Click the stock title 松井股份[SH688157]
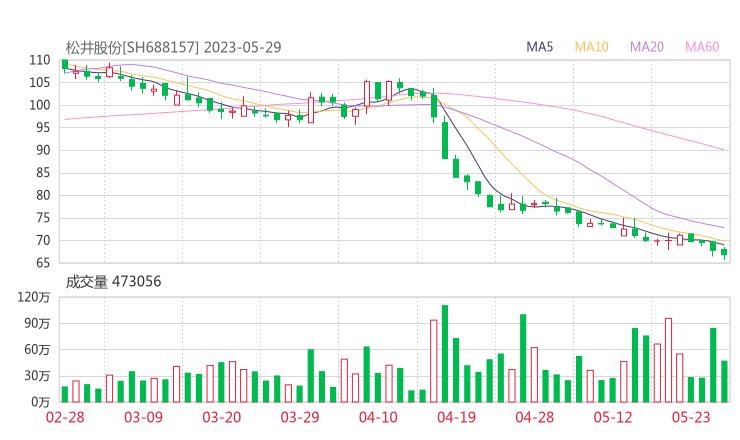This screenshot has width=740, height=440. (132, 47)
